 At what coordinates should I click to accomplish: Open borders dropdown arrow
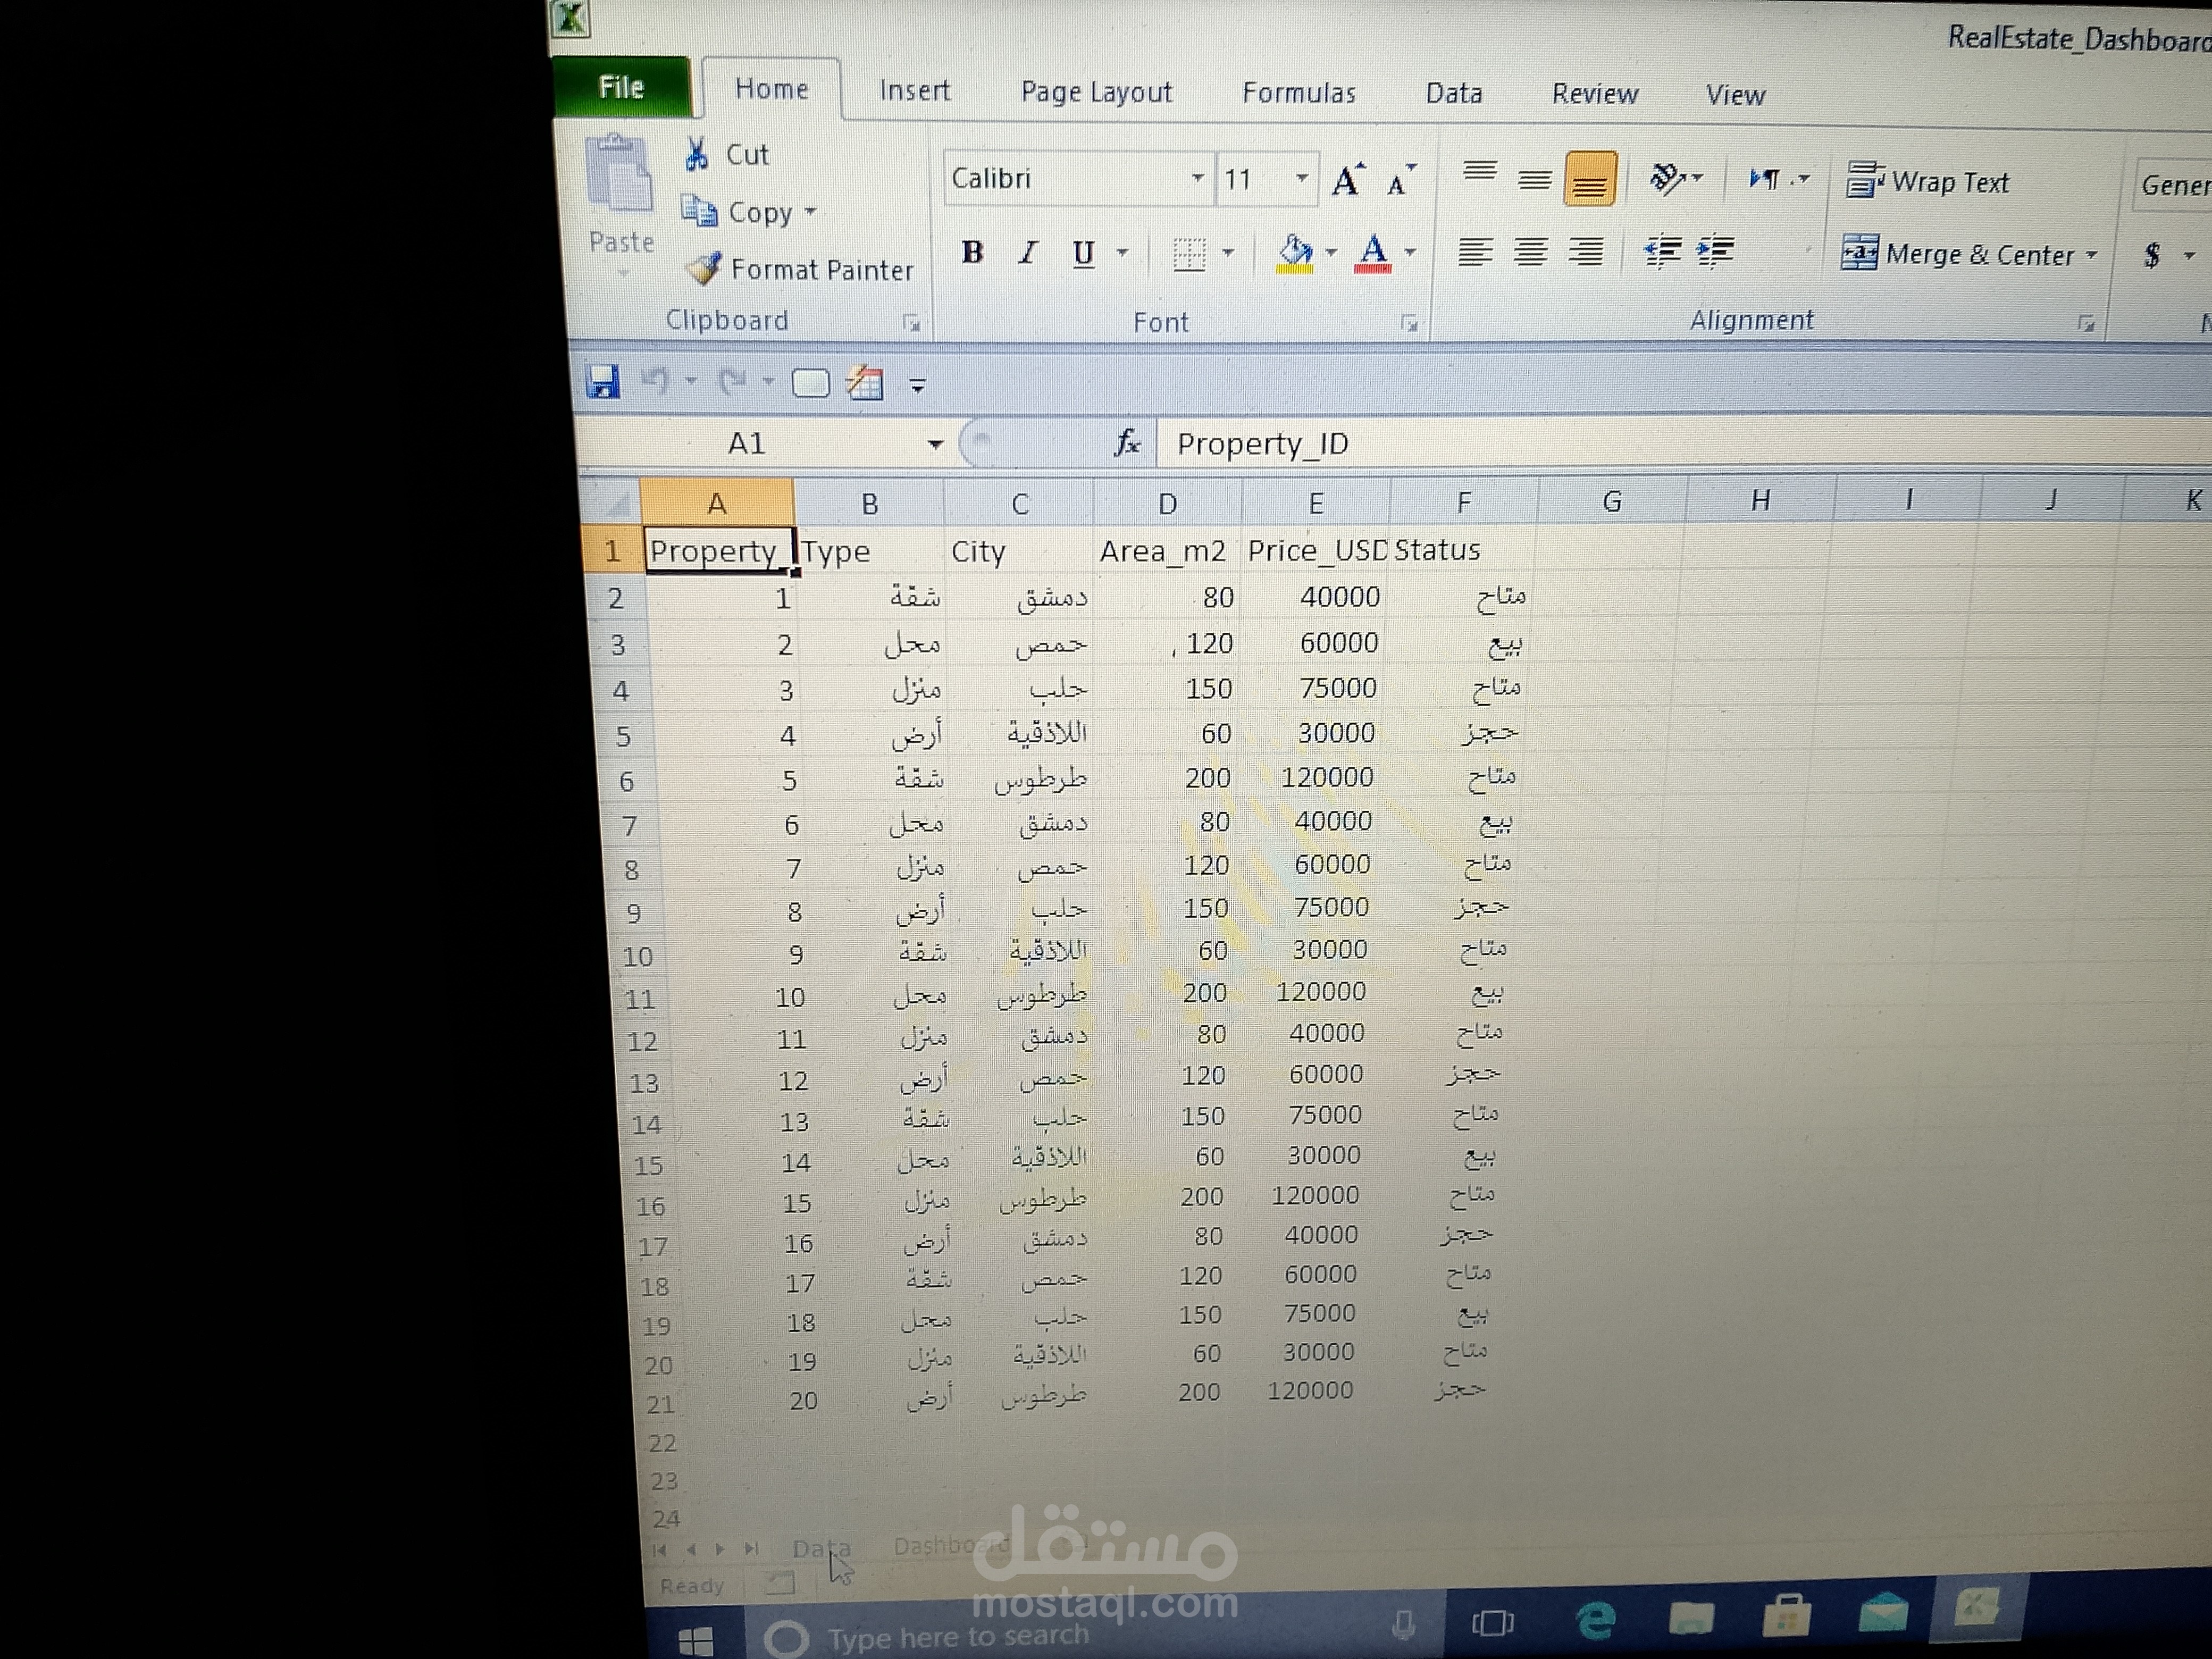[x=1228, y=254]
